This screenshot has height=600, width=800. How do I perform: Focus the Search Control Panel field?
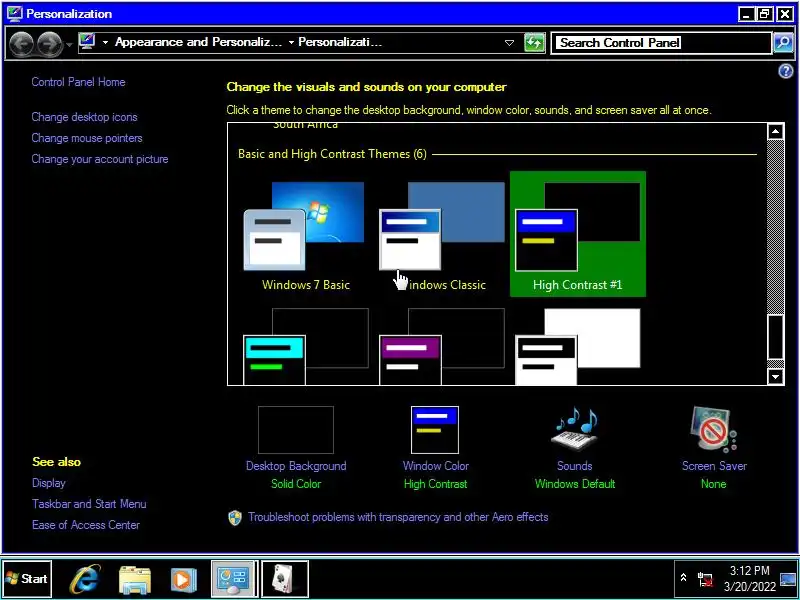point(661,43)
